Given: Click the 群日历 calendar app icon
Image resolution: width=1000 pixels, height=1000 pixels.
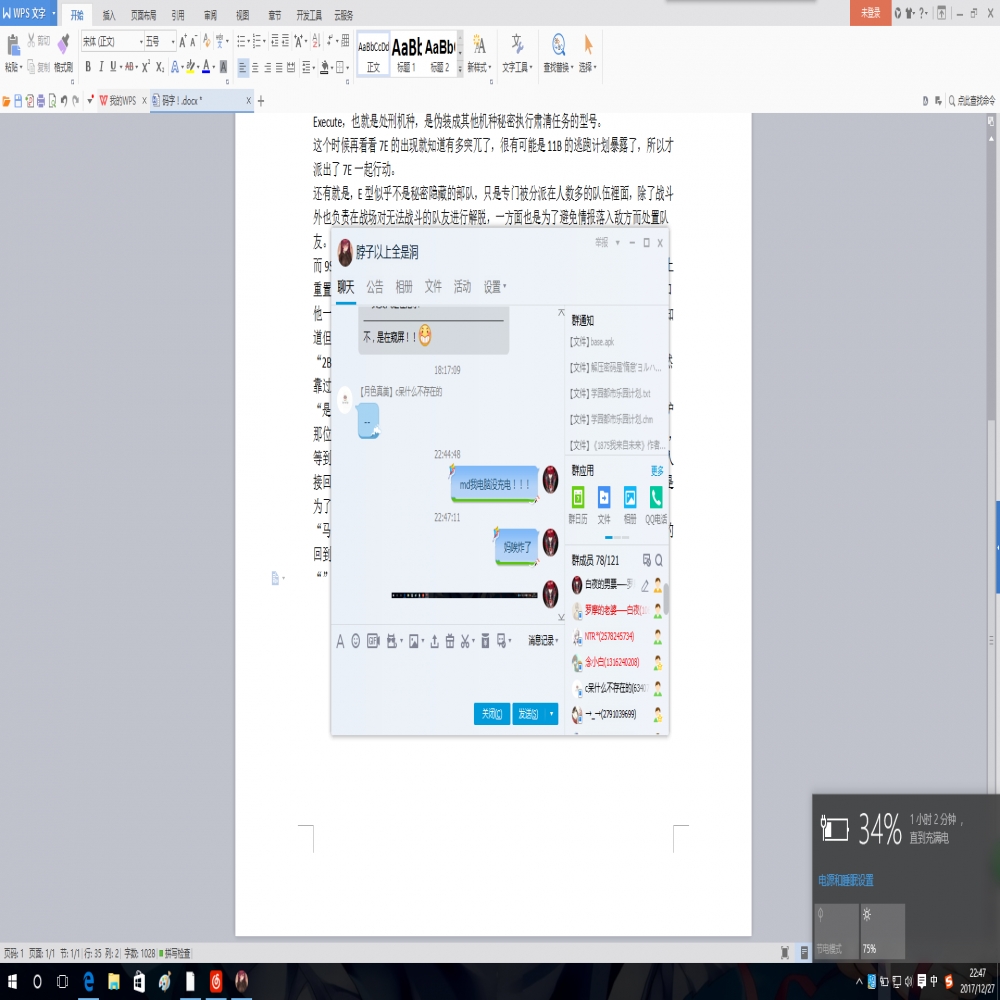Looking at the screenshot, I should click(x=578, y=503).
